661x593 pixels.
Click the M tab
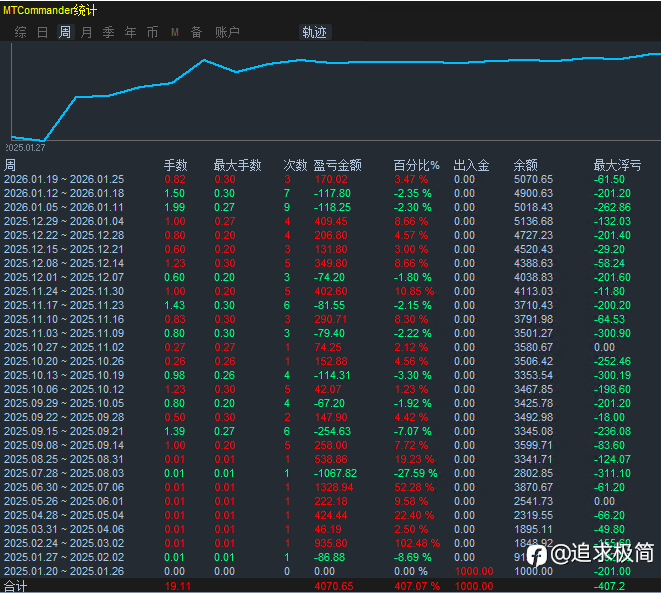[175, 32]
